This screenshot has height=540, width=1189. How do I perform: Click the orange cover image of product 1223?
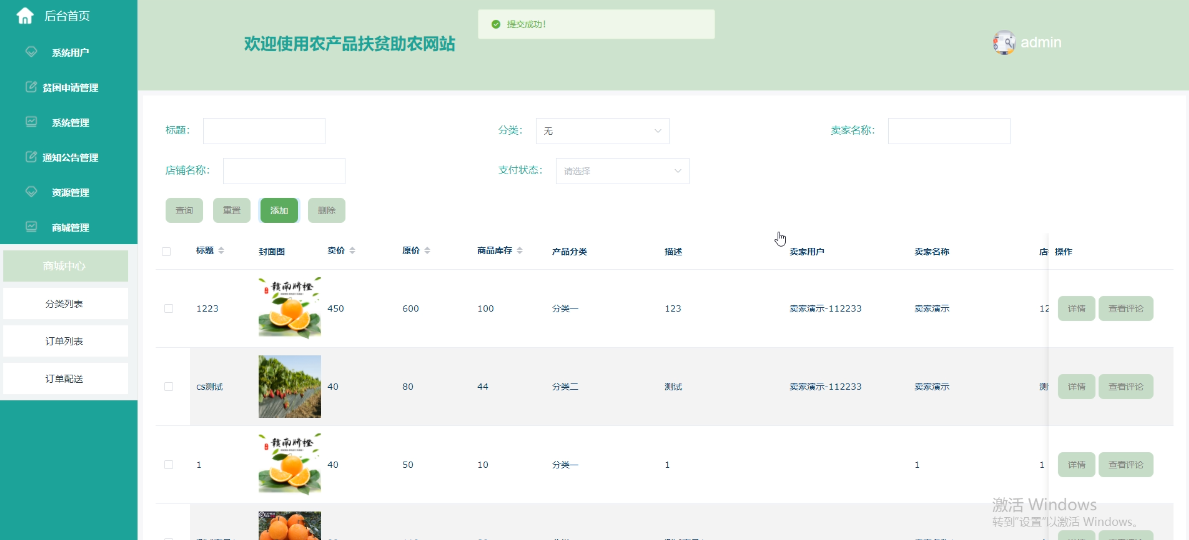(290, 308)
